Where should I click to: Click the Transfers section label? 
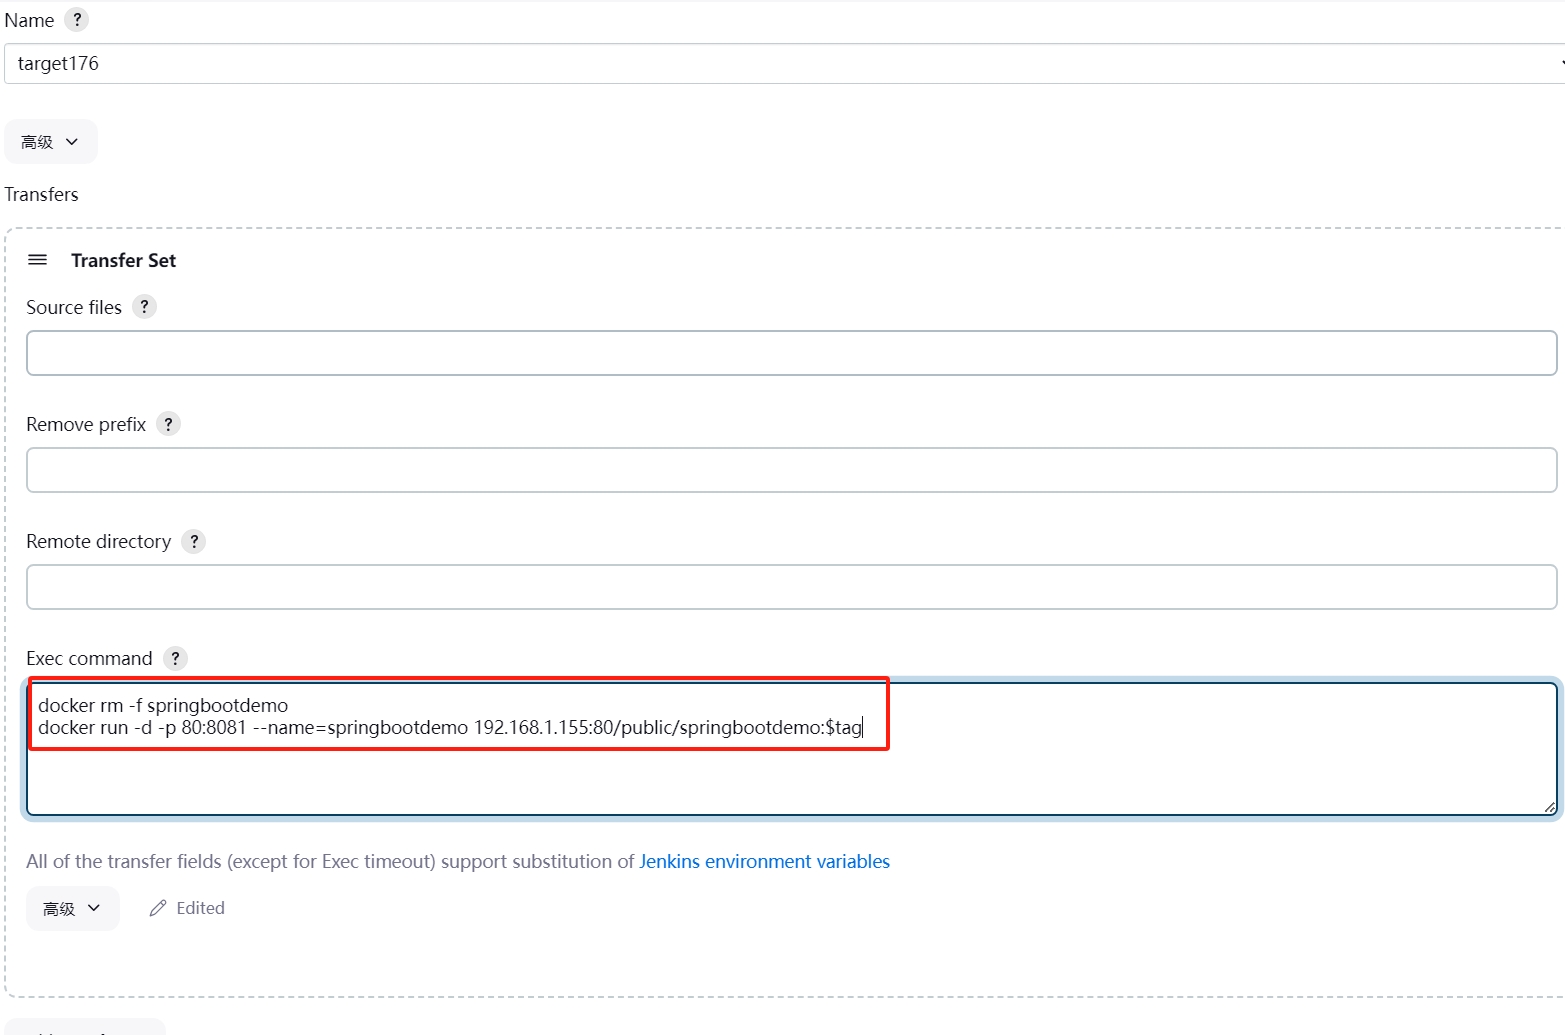(41, 194)
